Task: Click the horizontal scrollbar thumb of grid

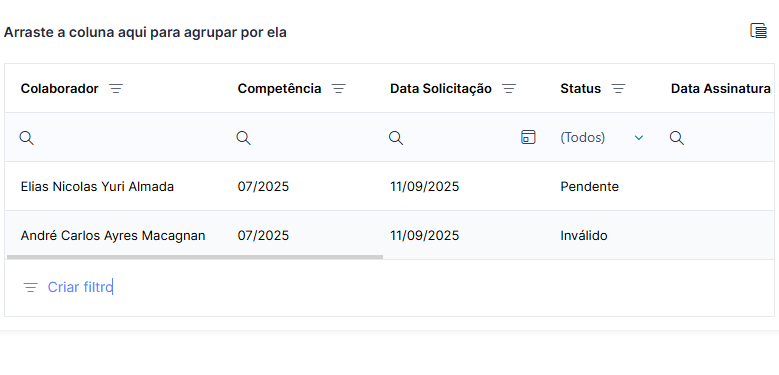Action: click(195, 257)
